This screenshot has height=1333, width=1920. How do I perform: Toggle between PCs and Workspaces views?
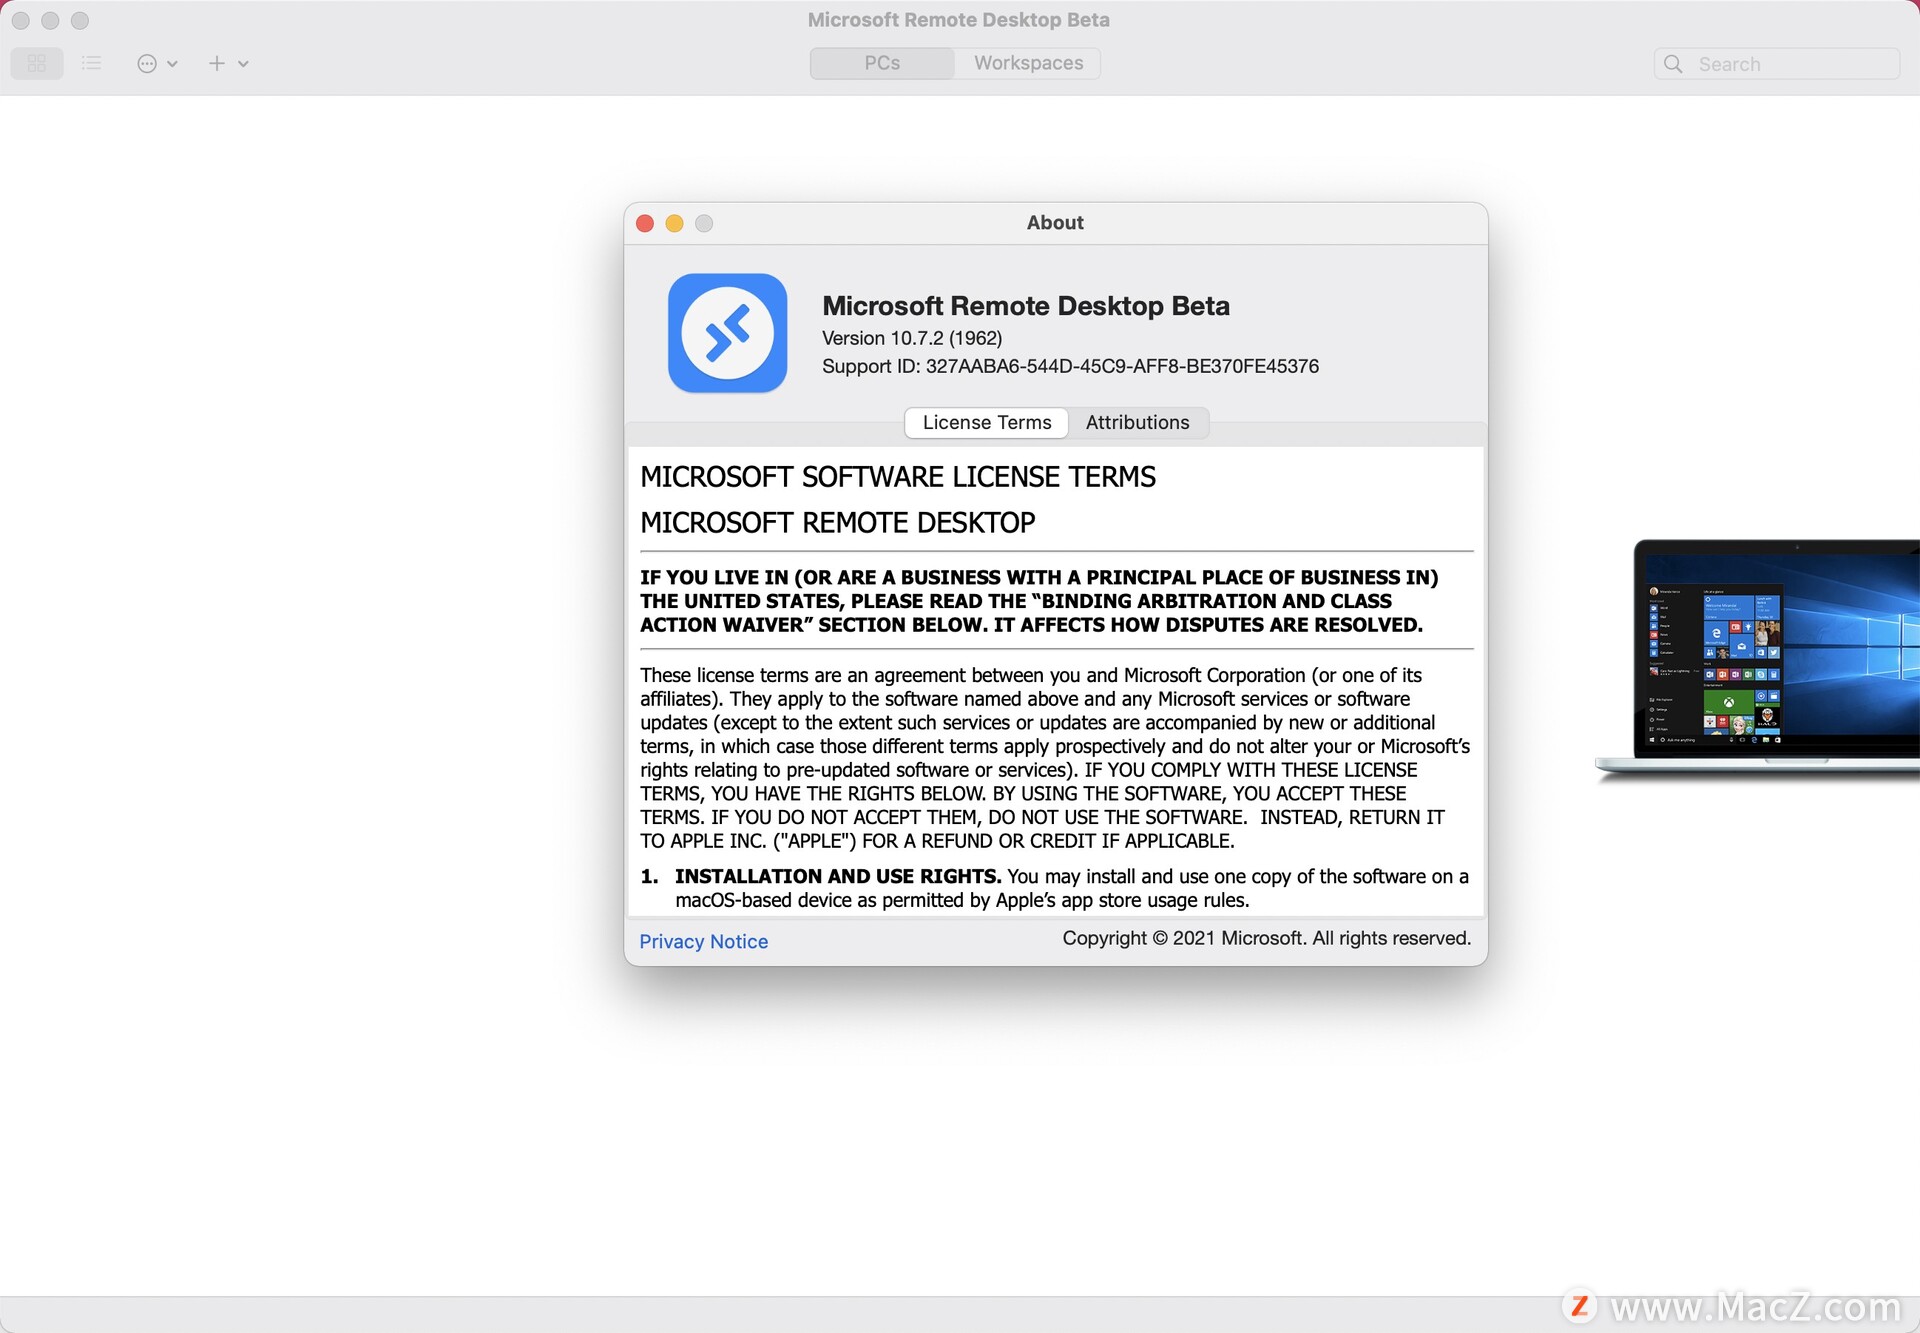pos(960,63)
